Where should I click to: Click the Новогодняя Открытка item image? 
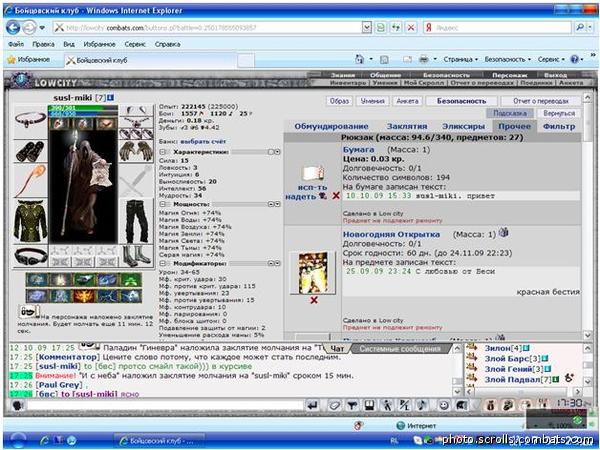coord(313,273)
